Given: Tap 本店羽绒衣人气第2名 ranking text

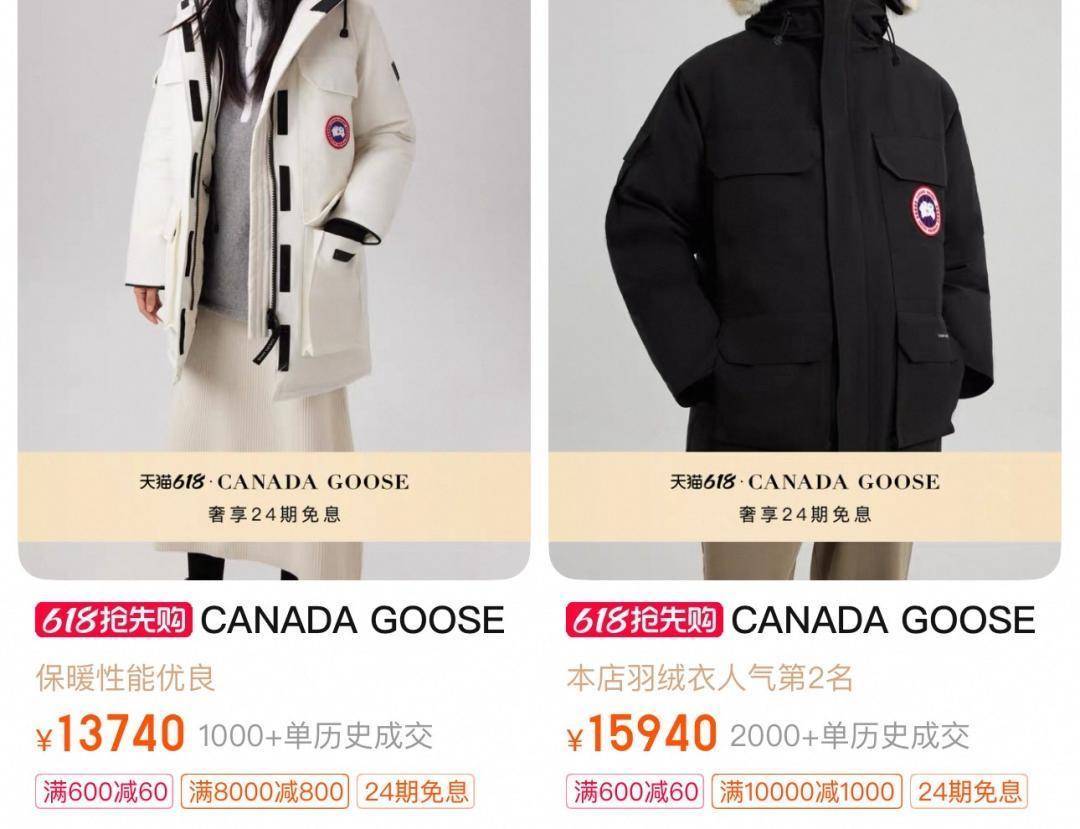Looking at the screenshot, I should (710, 678).
